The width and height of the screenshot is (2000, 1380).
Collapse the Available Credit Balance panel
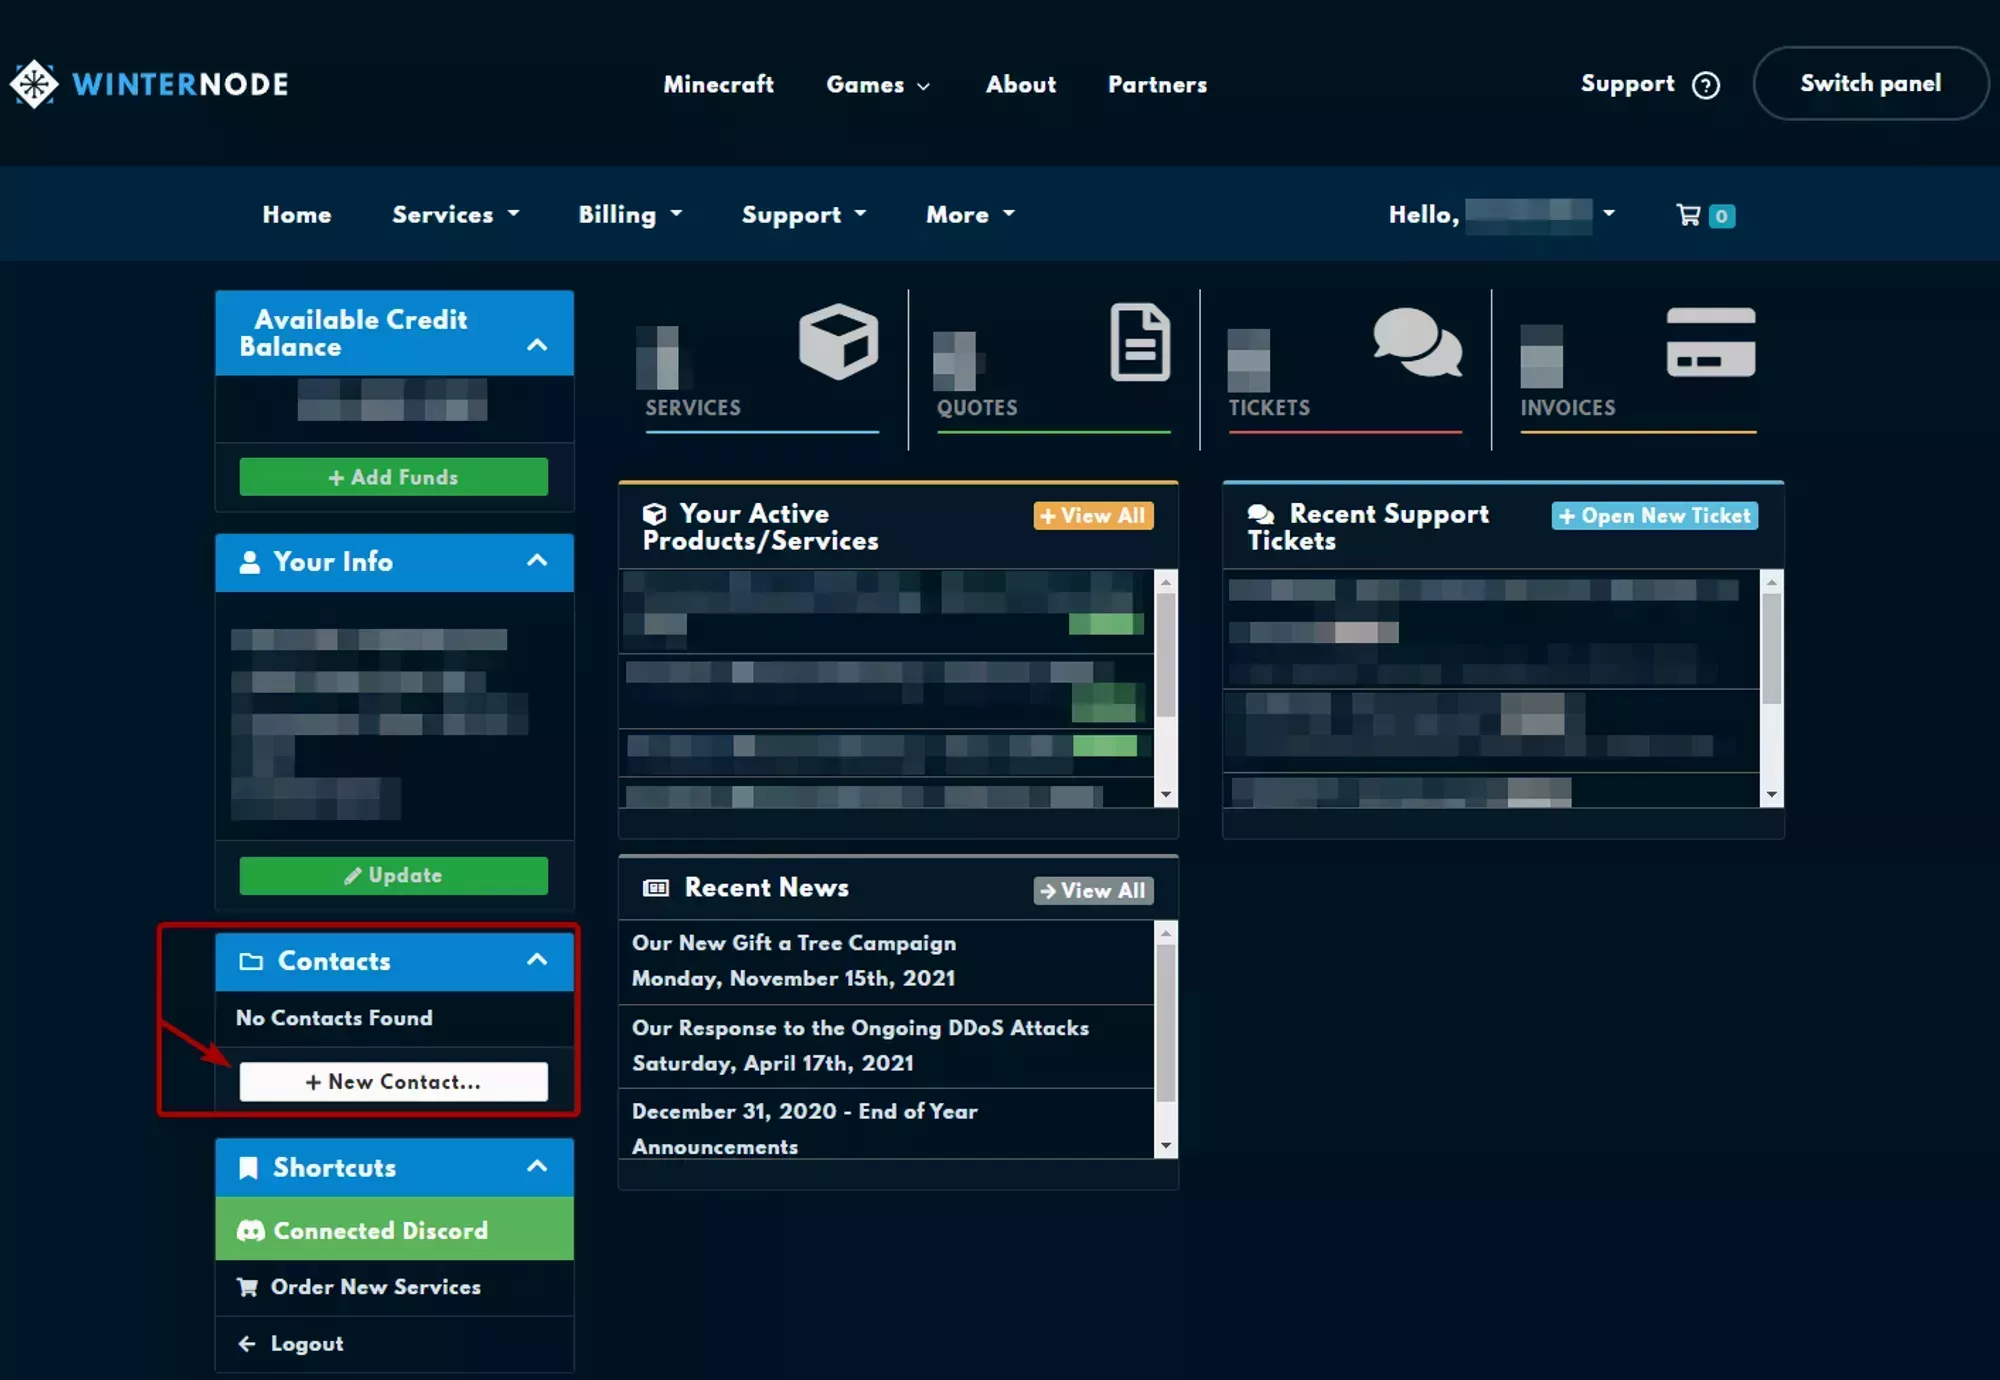point(537,345)
